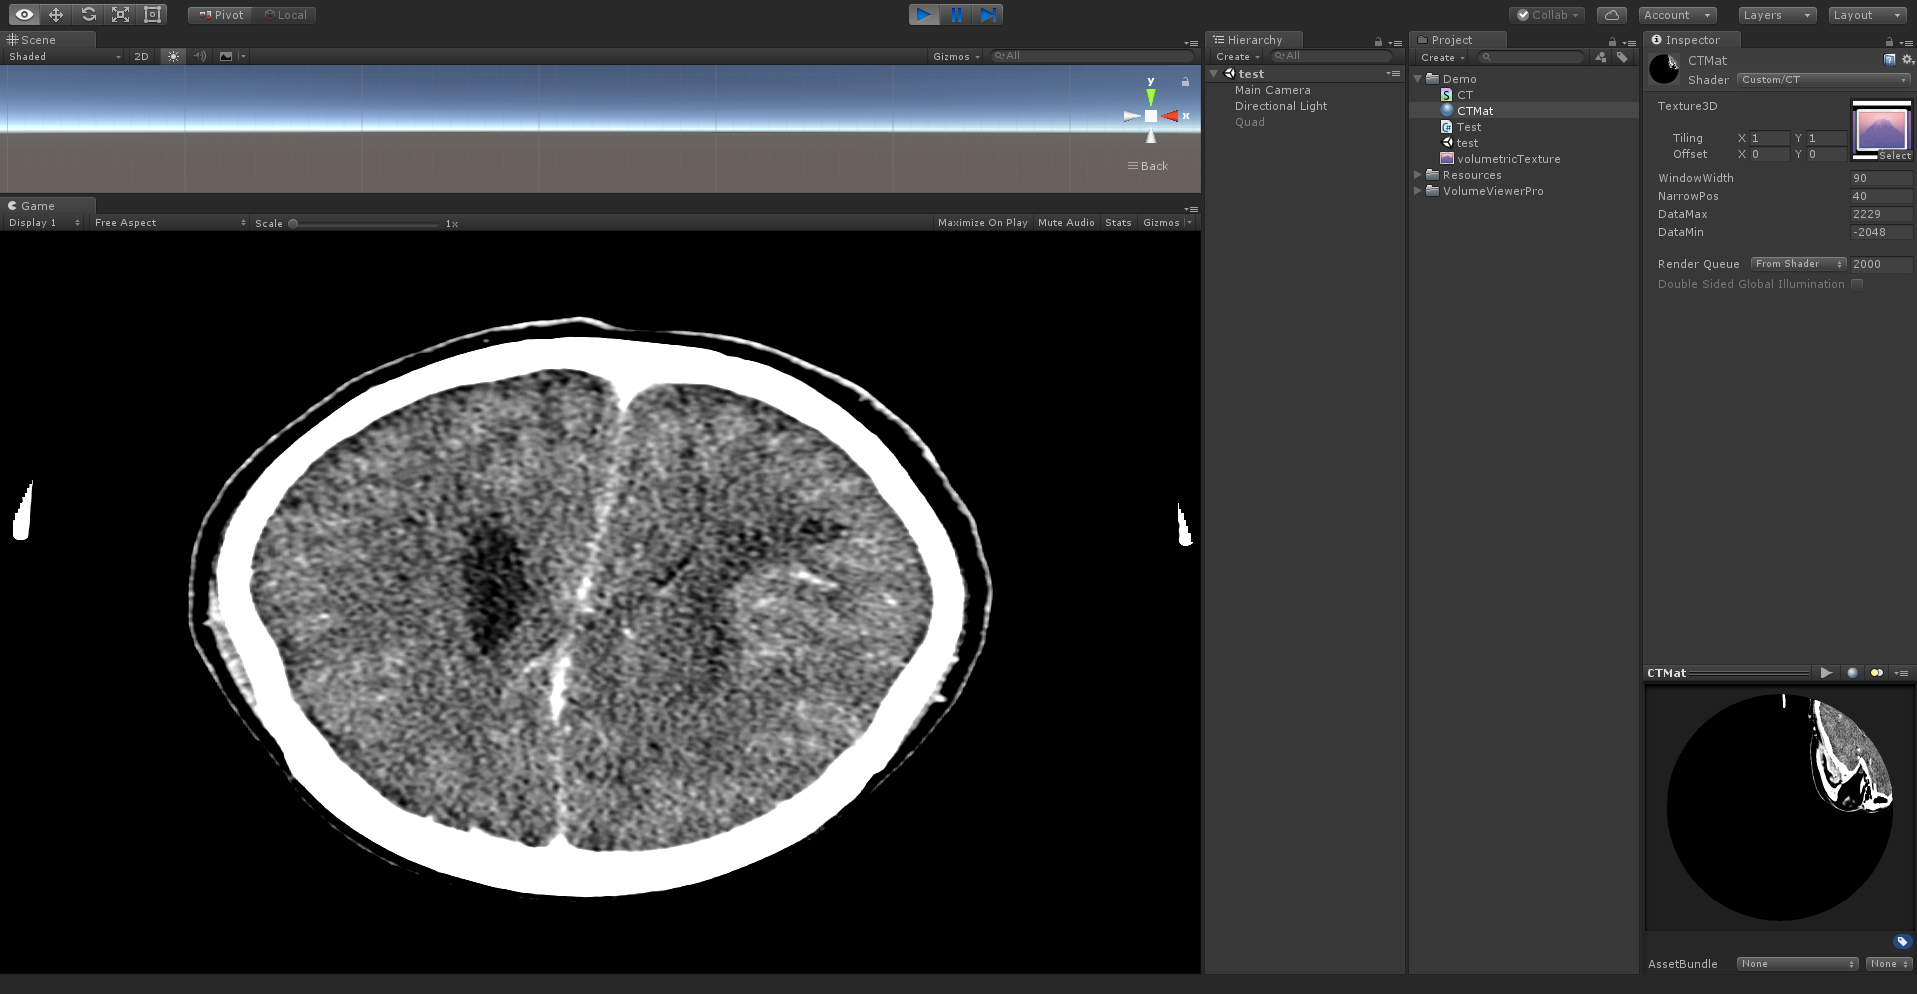Select the Move tool
This screenshot has width=1917, height=994.
point(56,15)
